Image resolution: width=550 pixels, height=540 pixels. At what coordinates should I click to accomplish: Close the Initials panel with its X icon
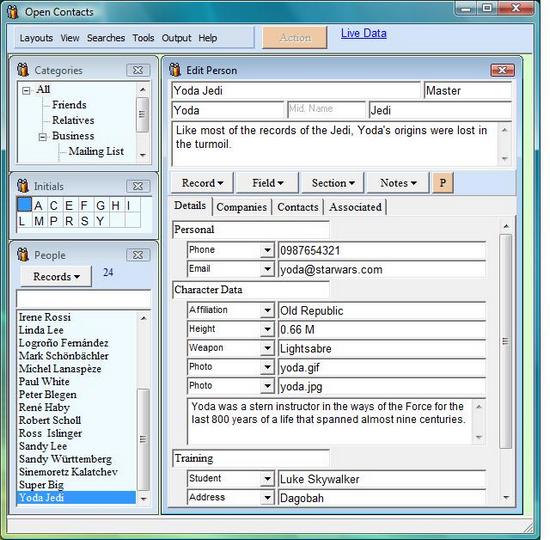coord(138,186)
